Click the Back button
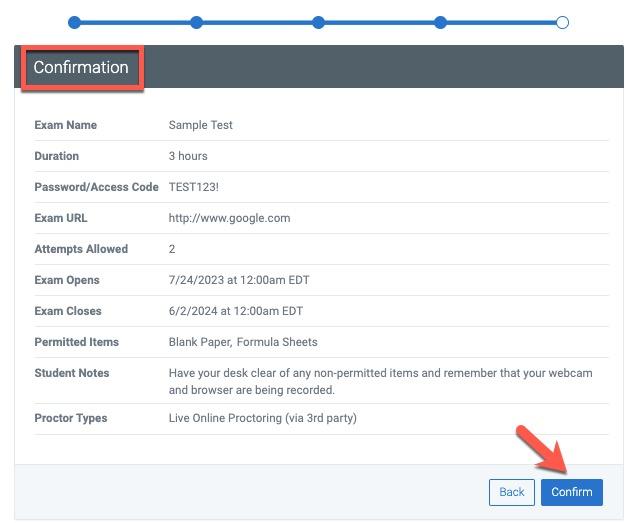Viewport: 628px width, 523px height. click(x=511, y=492)
